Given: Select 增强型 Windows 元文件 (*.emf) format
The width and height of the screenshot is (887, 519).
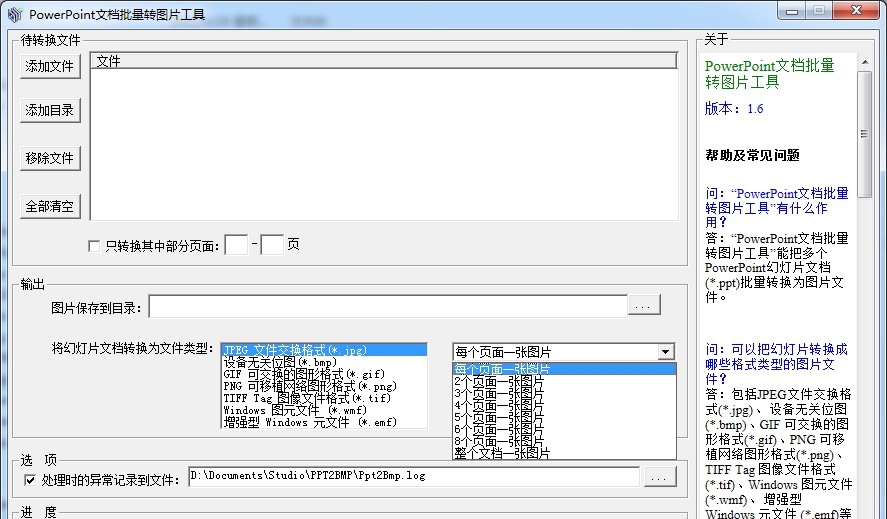Looking at the screenshot, I should tap(324, 422).
